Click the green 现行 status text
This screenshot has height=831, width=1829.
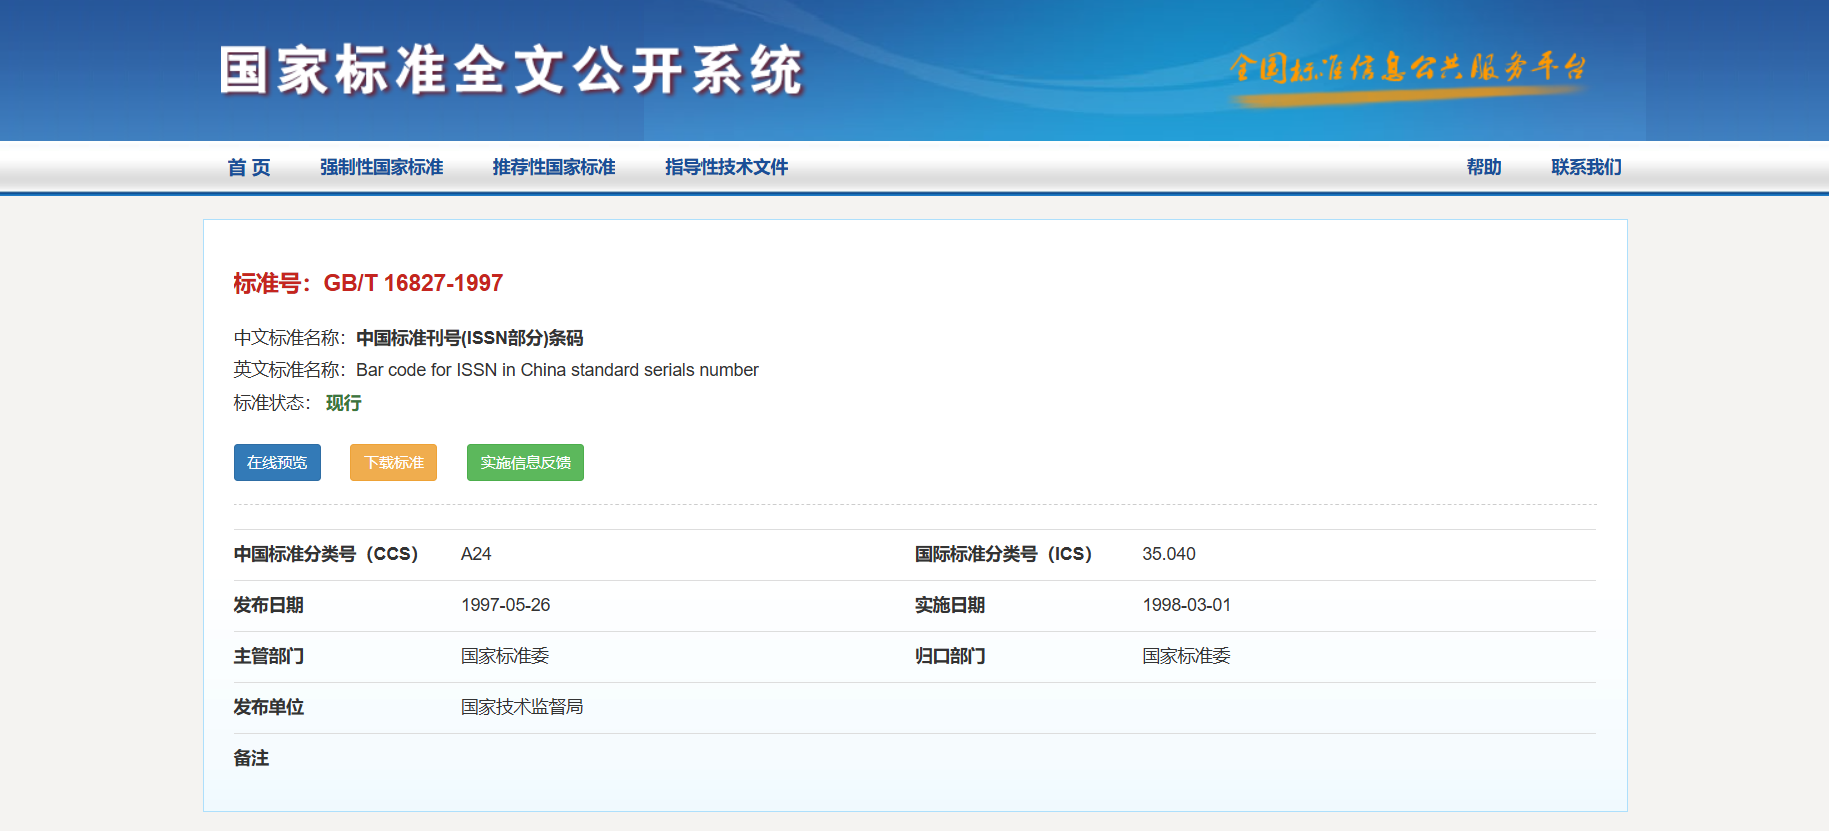(x=343, y=403)
